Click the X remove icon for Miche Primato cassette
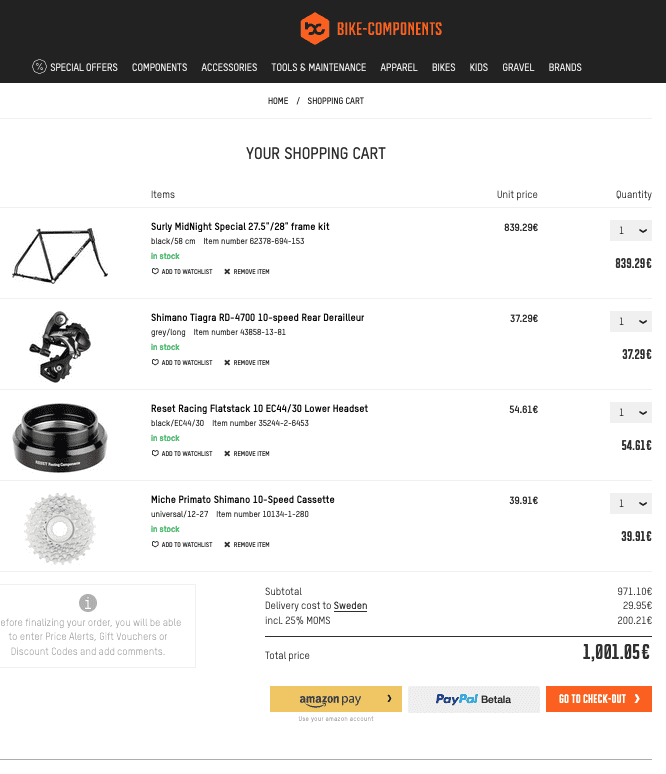 (x=227, y=544)
